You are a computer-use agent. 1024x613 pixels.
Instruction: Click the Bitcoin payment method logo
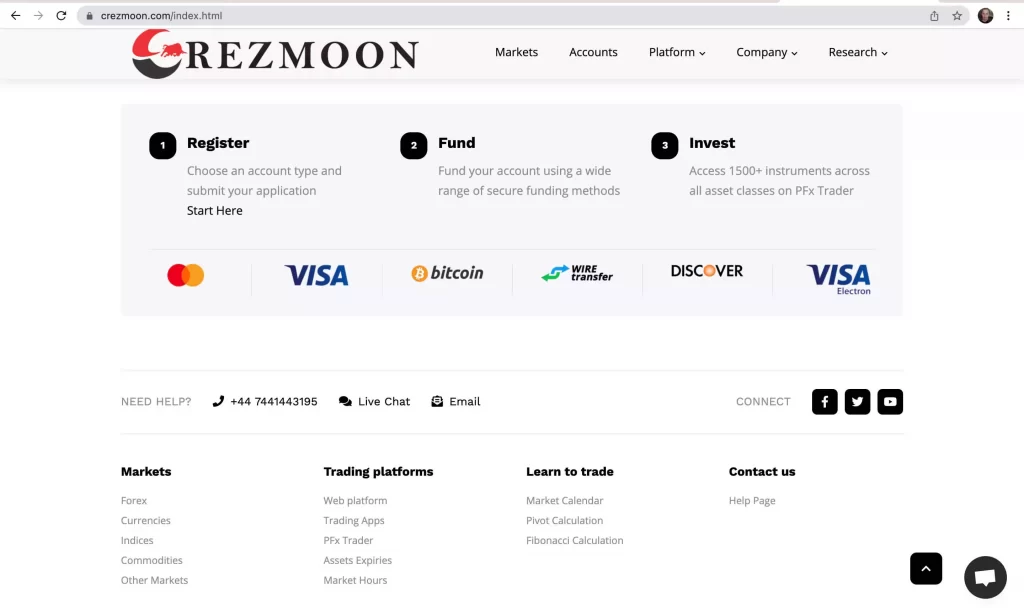pos(447,272)
